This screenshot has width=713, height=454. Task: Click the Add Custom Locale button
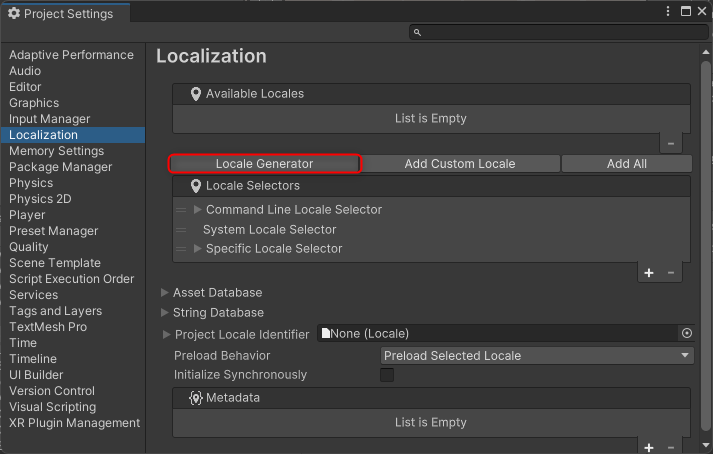(460, 163)
